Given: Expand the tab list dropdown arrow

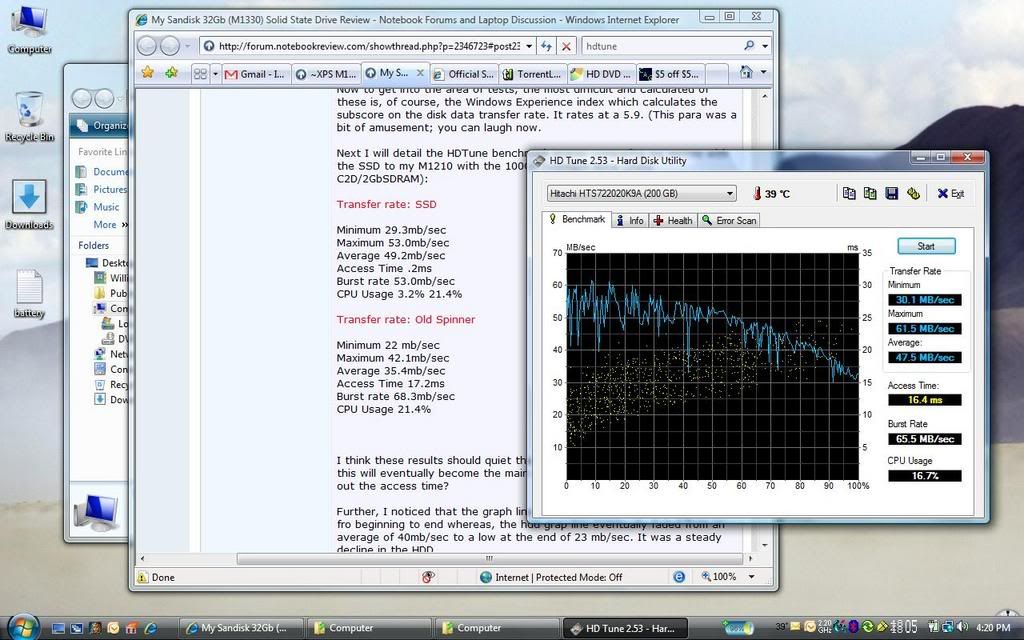Looking at the screenshot, I should [216, 74].
